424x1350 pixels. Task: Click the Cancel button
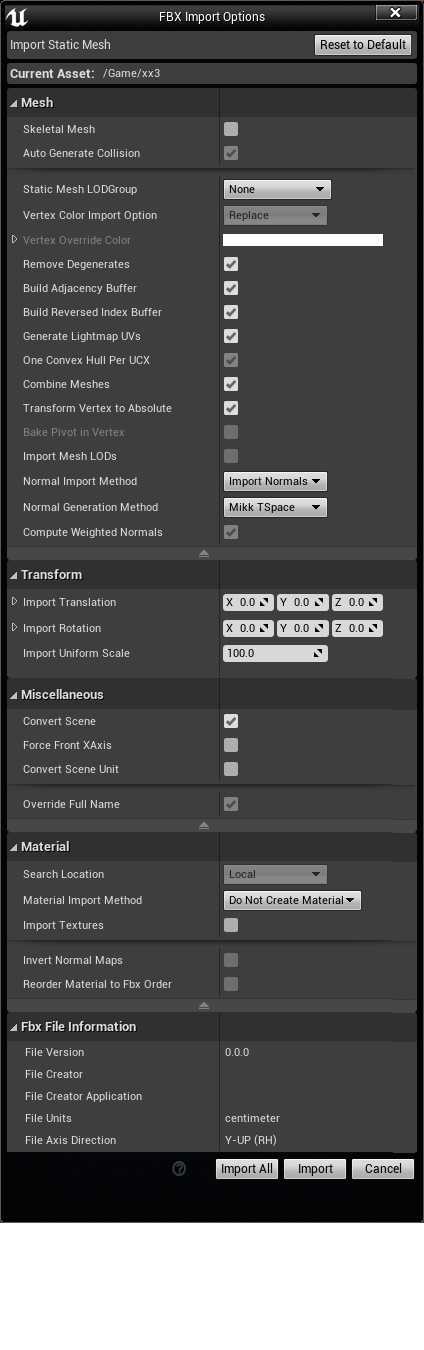[x=383, y=1169]
